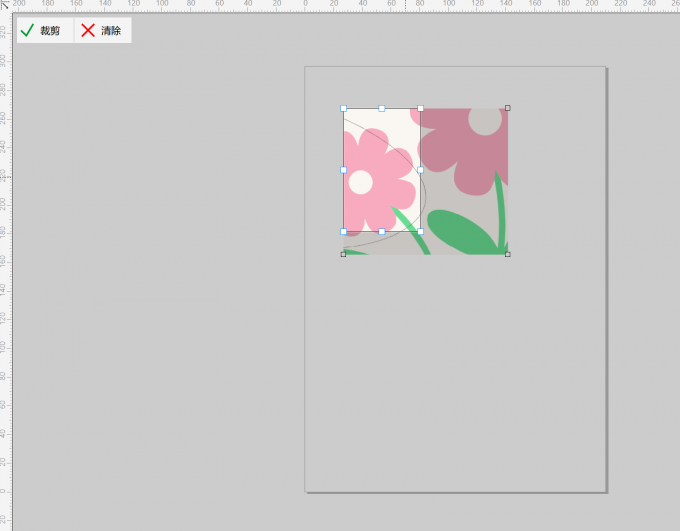Viewport: 680px width, 531px height.
Task: Select the middle-left crop rectangle handle
Action: click(x=343, y=170)
